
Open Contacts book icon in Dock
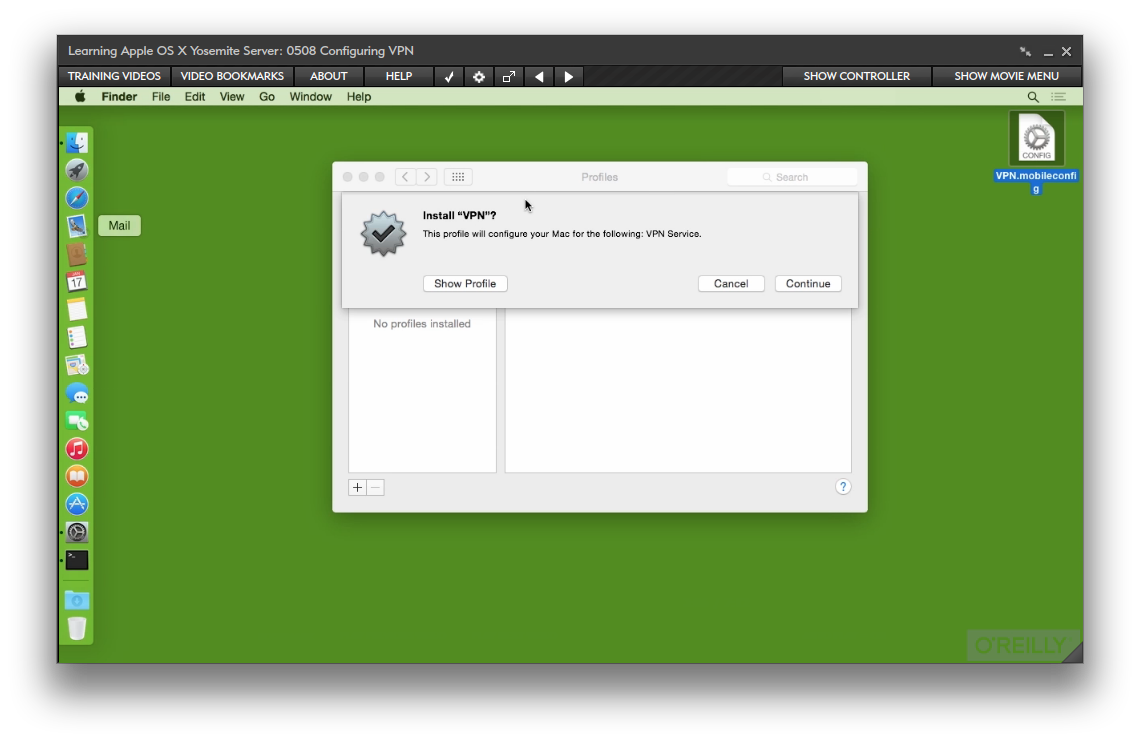[77, 254]
